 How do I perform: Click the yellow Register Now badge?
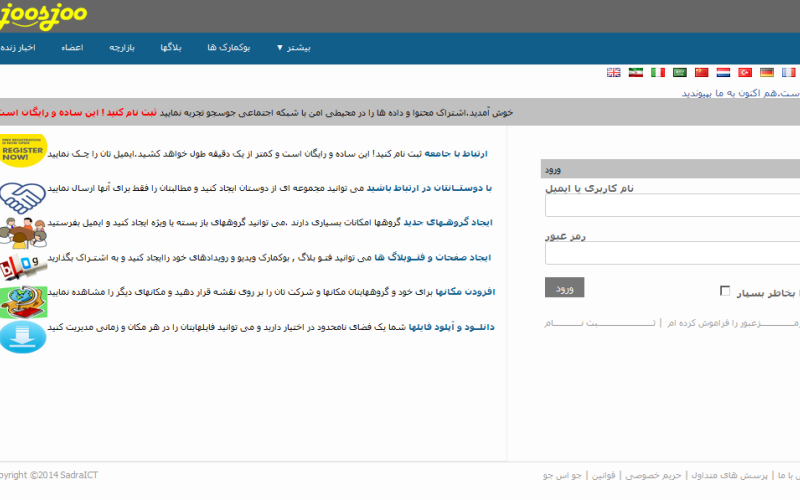click(23, 151)
